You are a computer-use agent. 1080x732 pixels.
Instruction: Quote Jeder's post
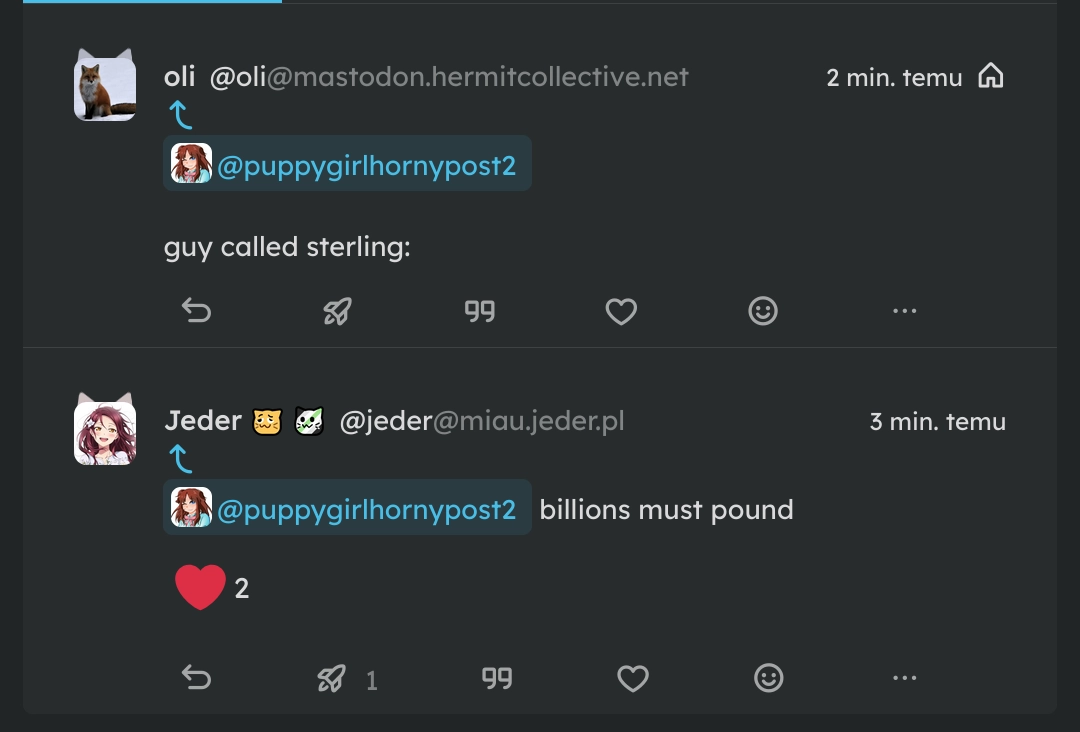point(497,678)
